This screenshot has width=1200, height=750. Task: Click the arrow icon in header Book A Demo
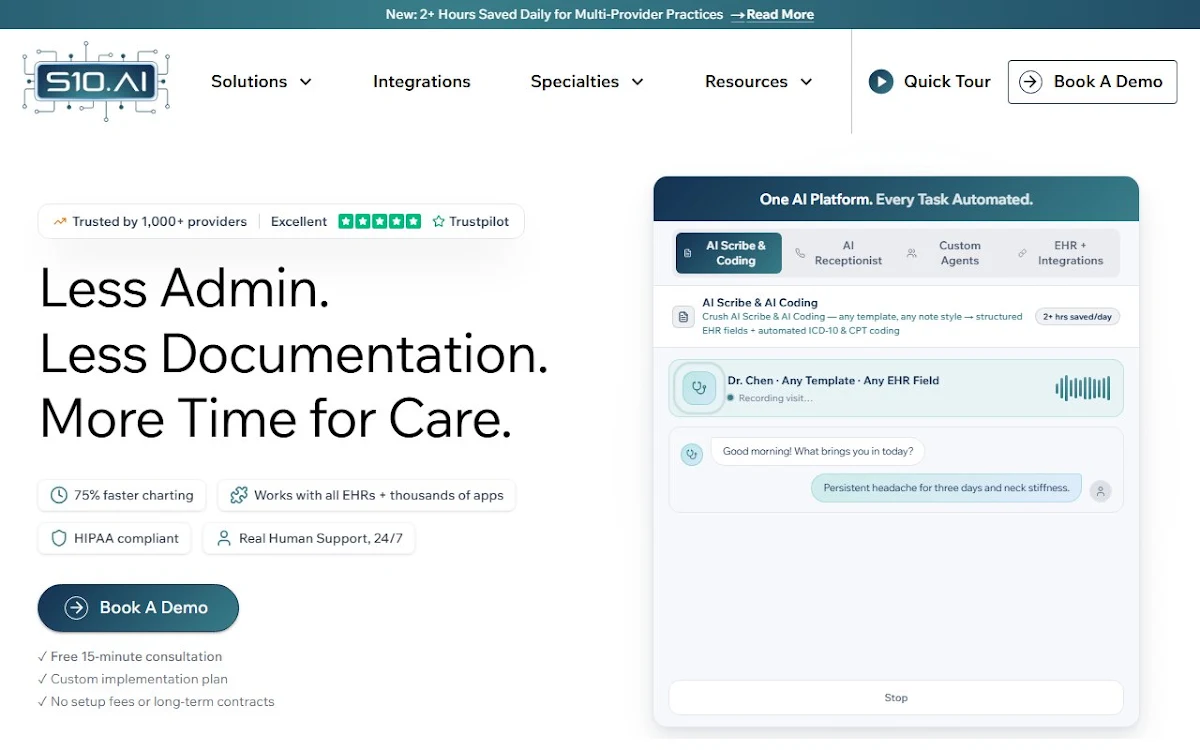coord(1031,82)
